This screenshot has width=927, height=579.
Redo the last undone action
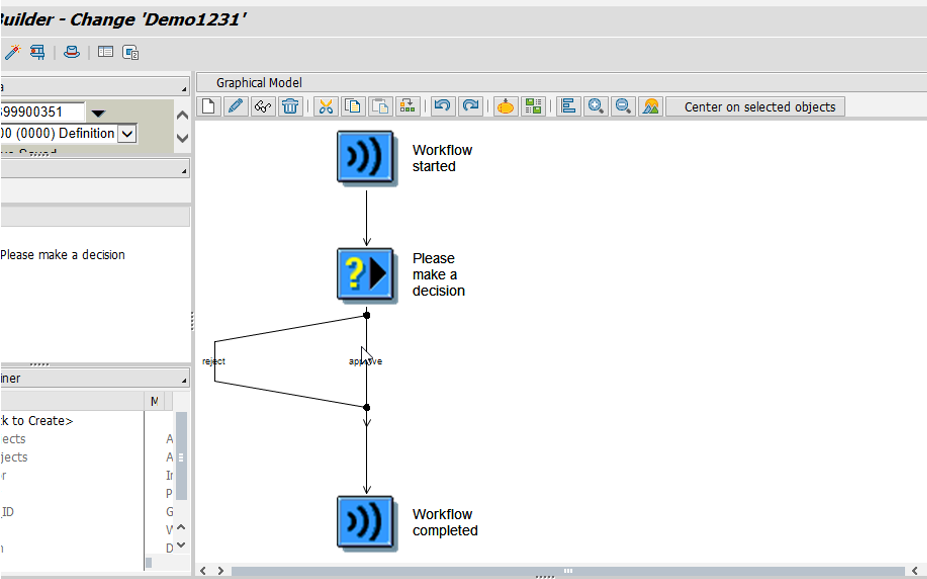point(469,106)
